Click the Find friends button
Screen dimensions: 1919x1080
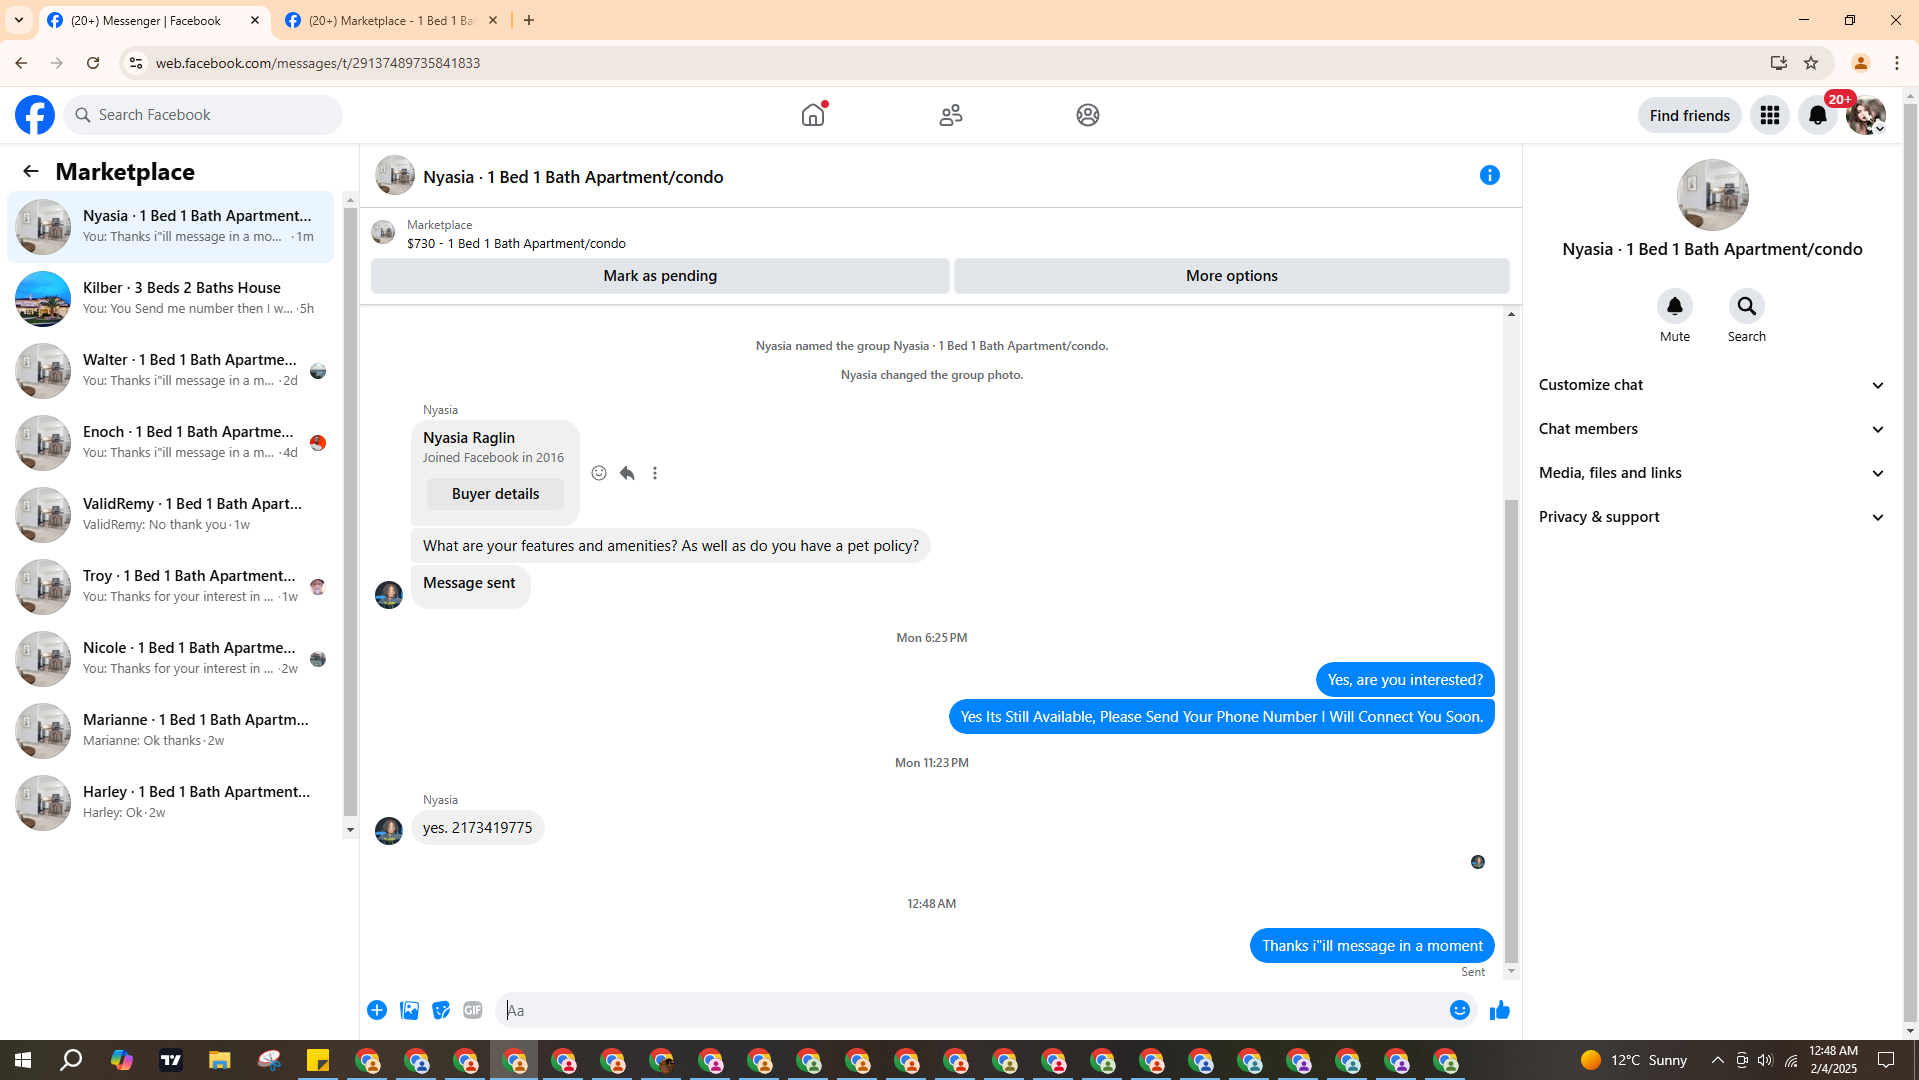1690,115
